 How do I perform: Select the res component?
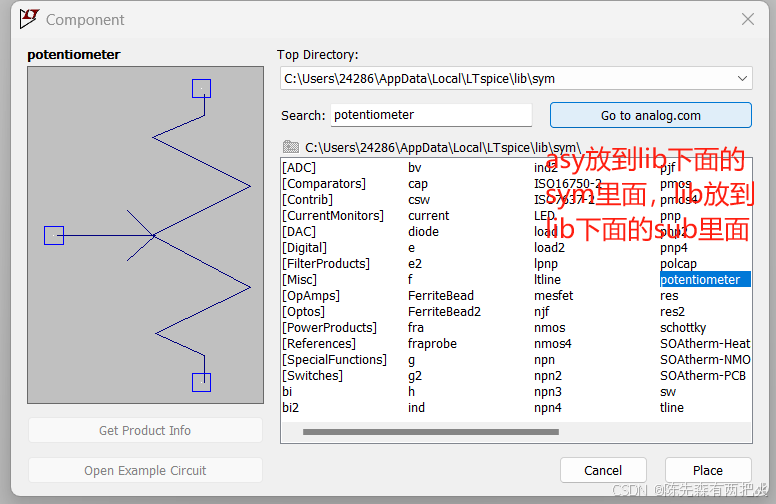669,296
